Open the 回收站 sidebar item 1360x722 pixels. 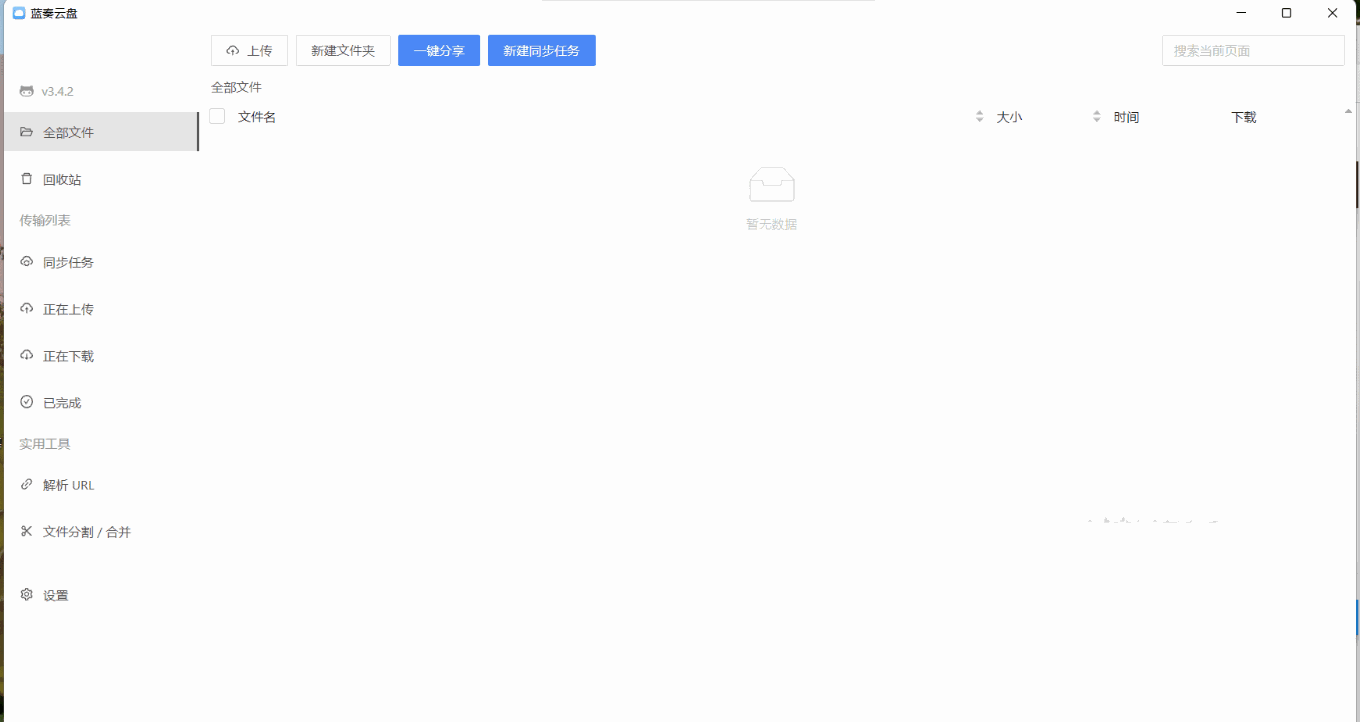tap(62, 180)
